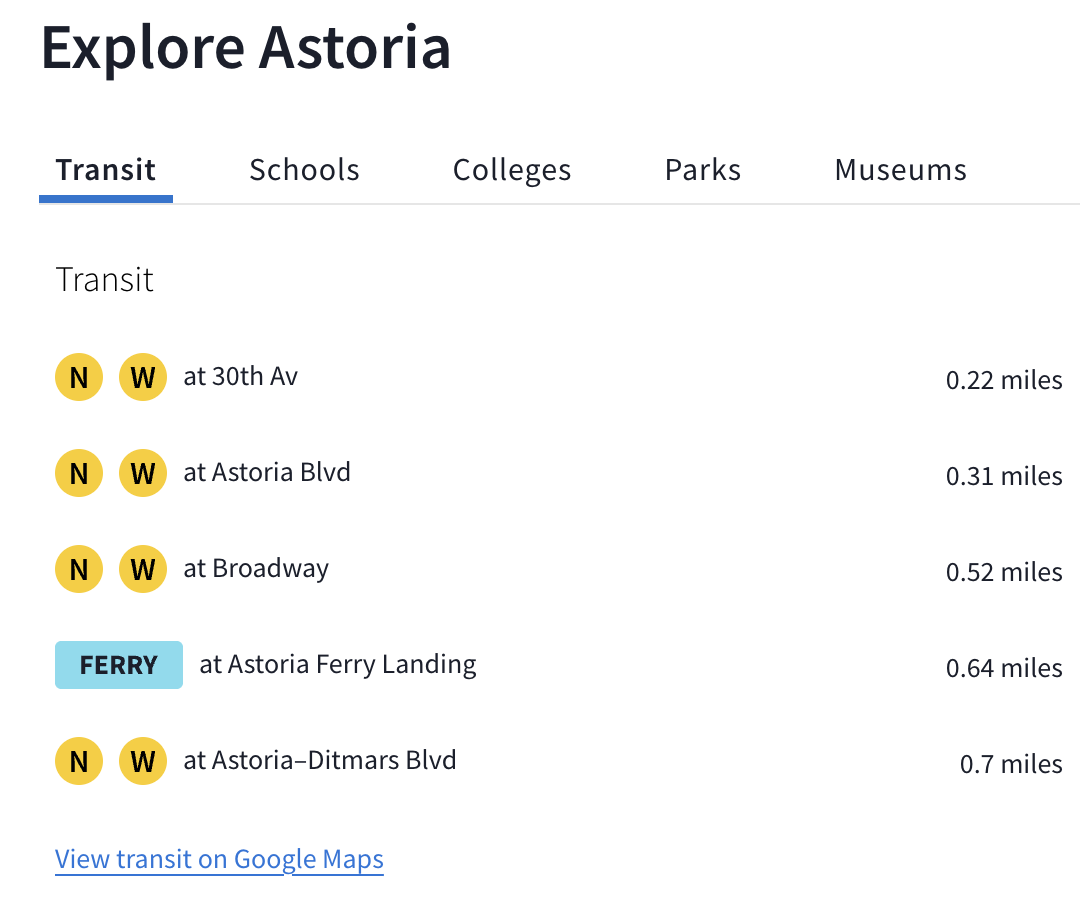The height and width of the screenshot is (924, 1080).
Task: Click the '0.7 miles' distance
Action: point(1011,764)
